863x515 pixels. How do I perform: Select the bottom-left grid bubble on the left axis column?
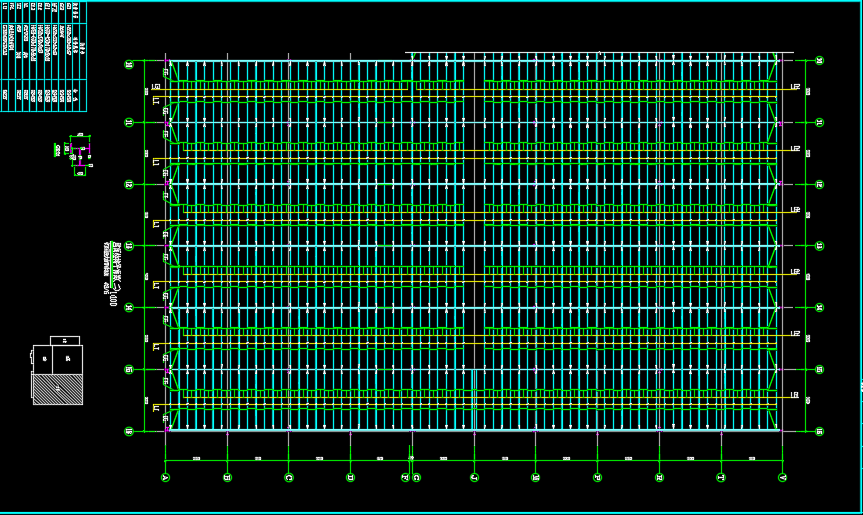coord(129,431)
